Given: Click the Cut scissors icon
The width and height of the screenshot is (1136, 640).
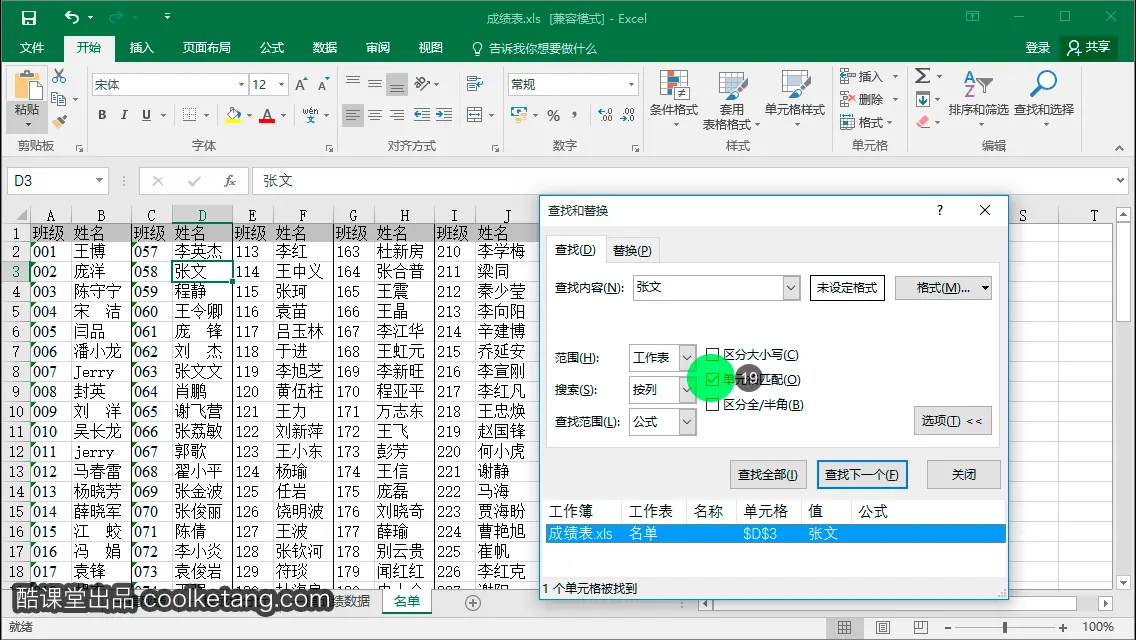Looking at the screenshot, I should (59, 76).
